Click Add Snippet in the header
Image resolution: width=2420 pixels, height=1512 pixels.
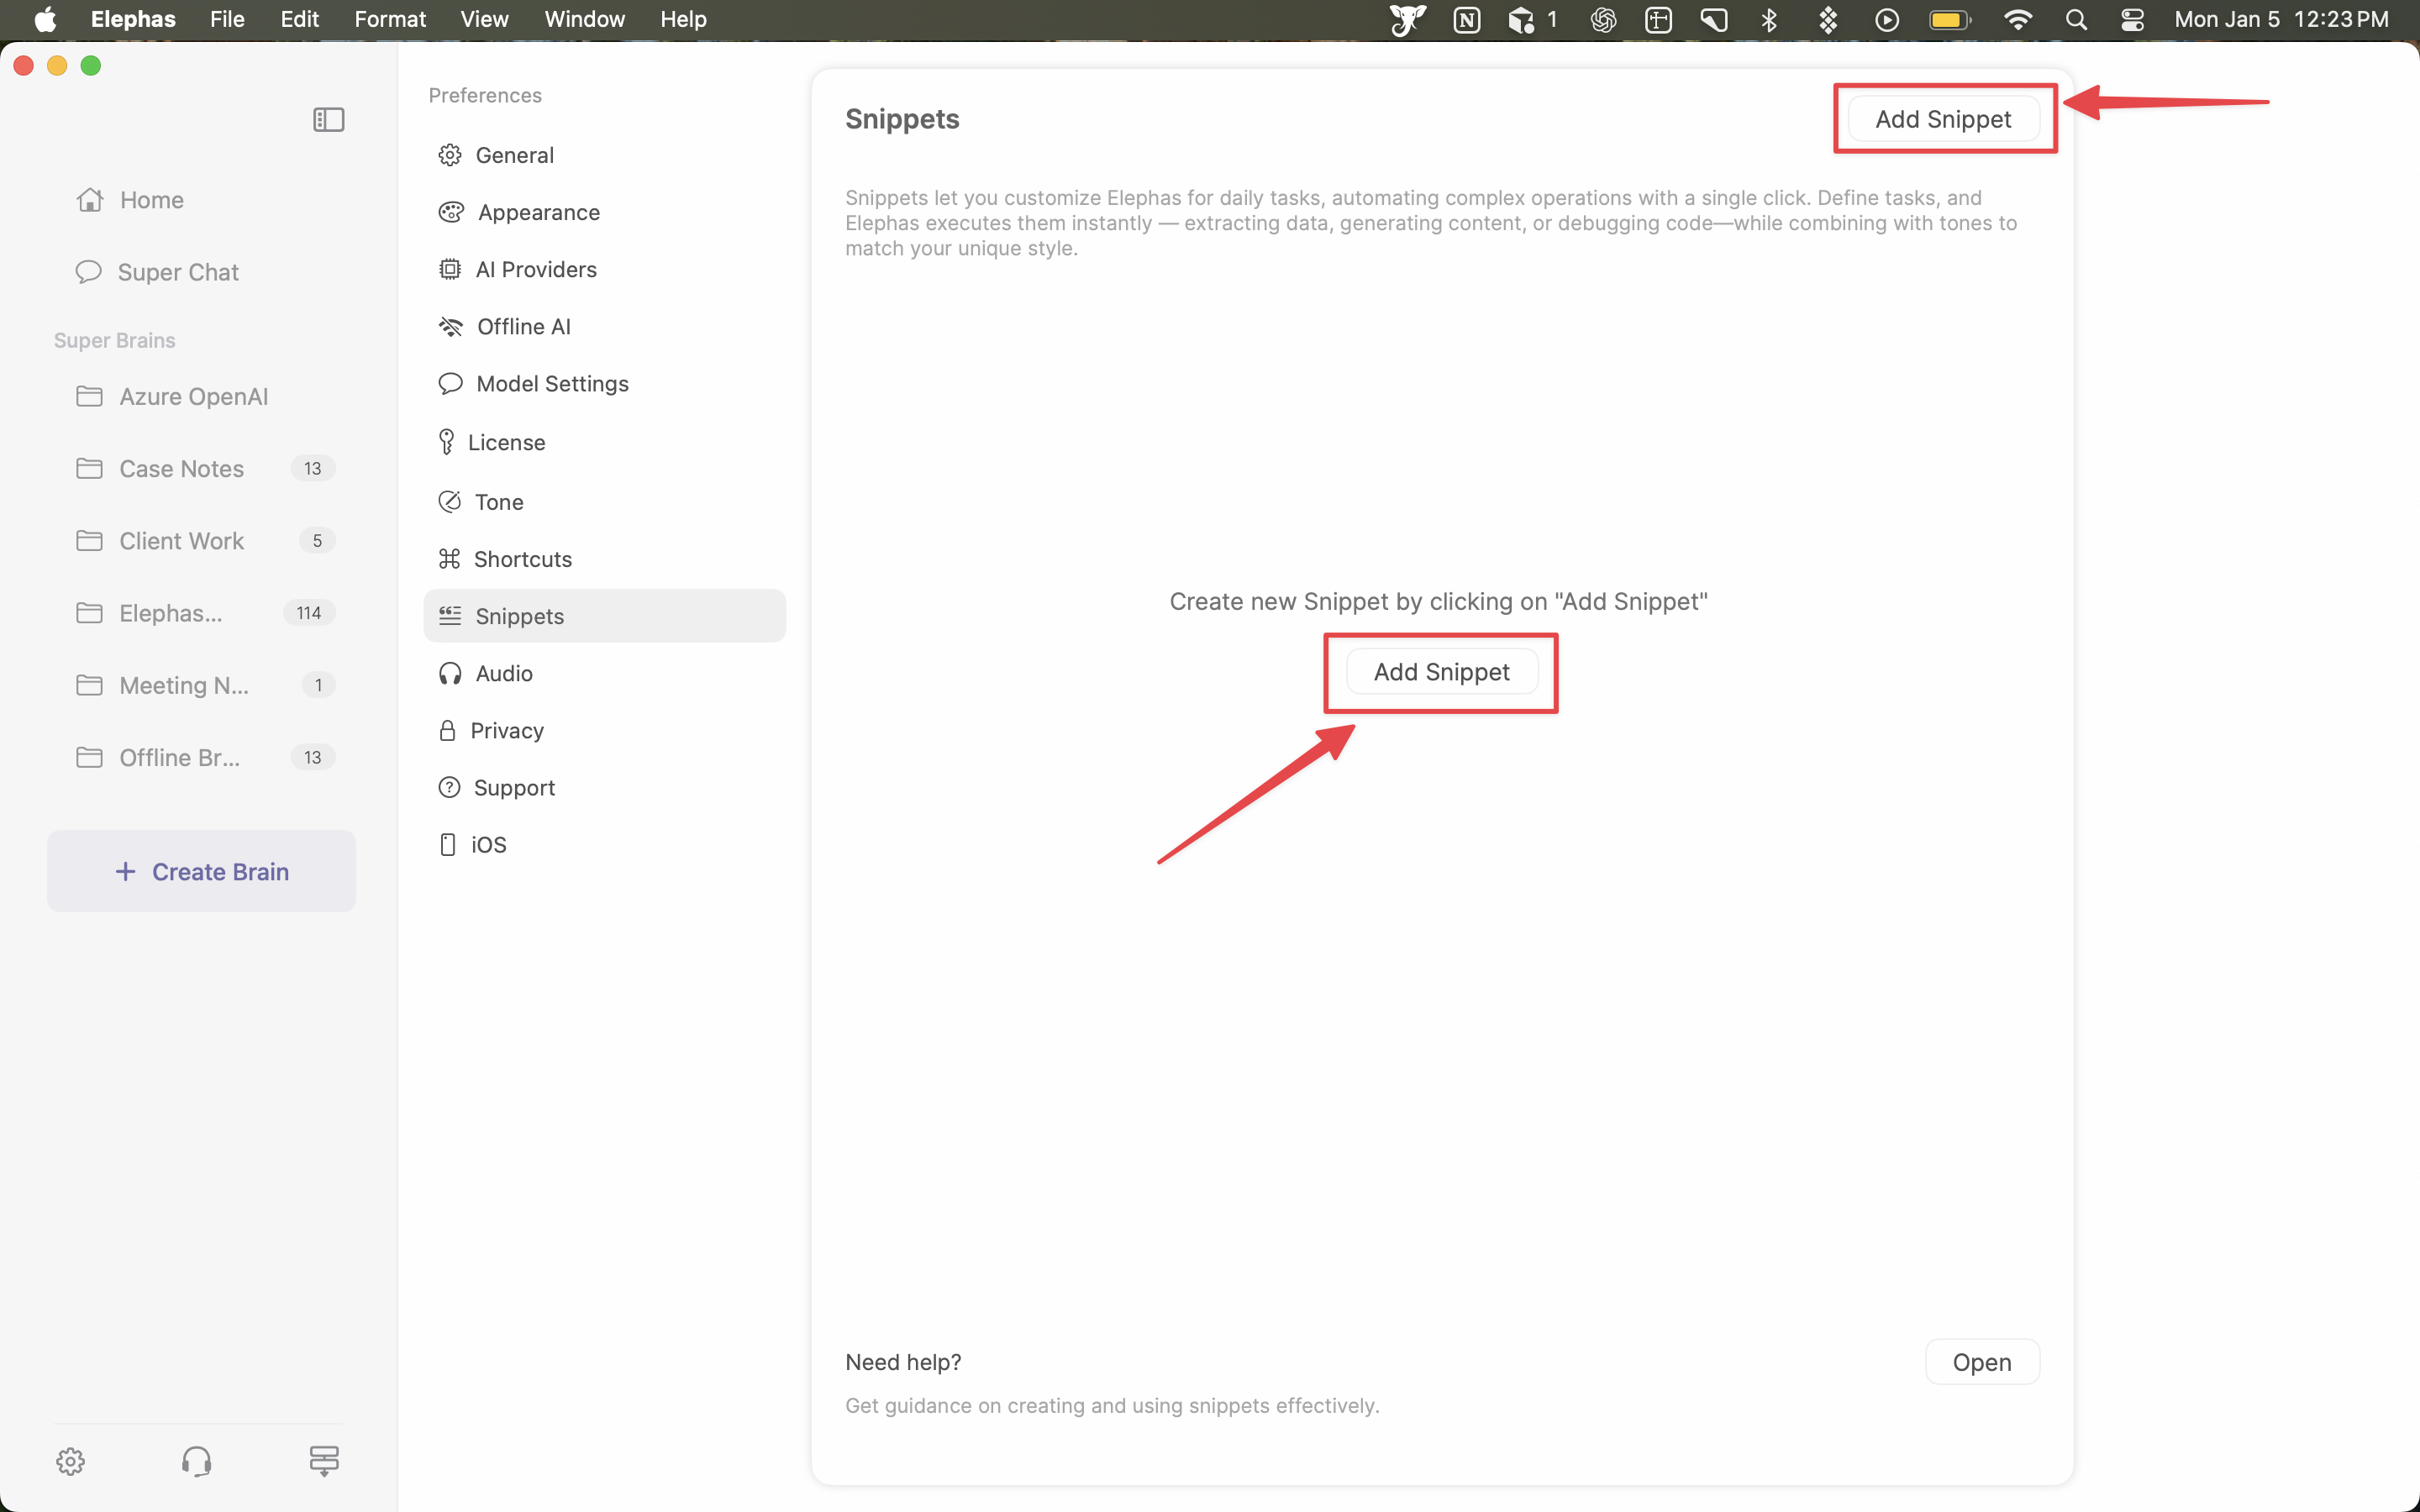tap(1943, 119)
